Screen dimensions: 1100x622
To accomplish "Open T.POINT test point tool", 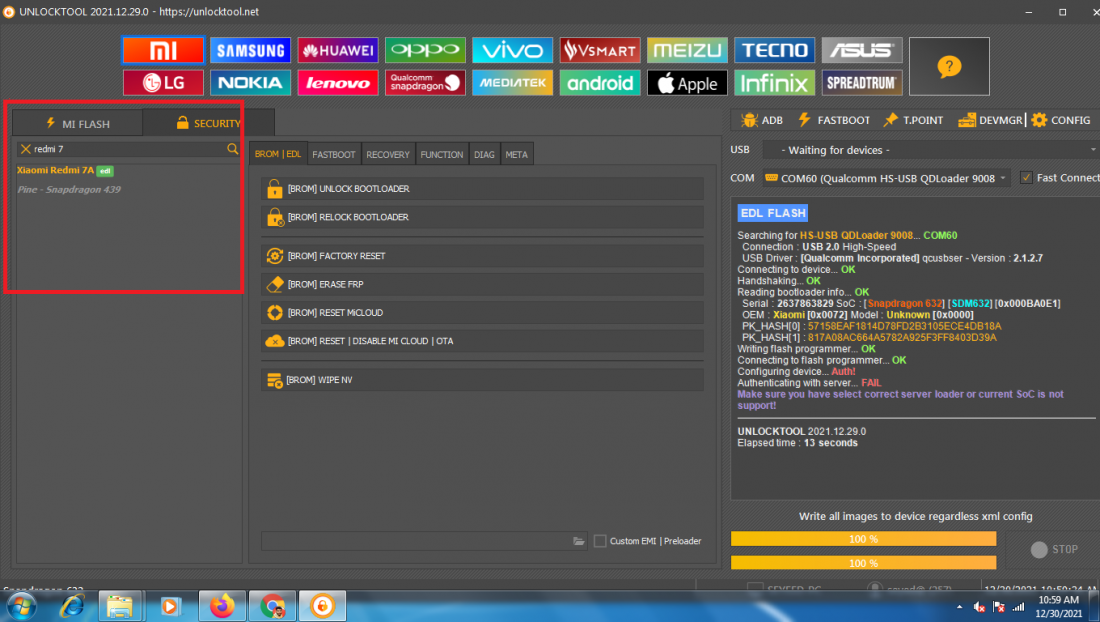I will [913, 121].
